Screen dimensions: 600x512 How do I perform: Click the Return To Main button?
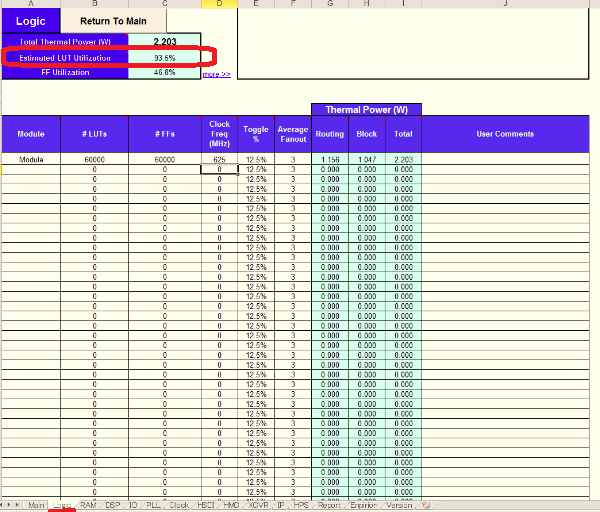click(x=113, y=21)
